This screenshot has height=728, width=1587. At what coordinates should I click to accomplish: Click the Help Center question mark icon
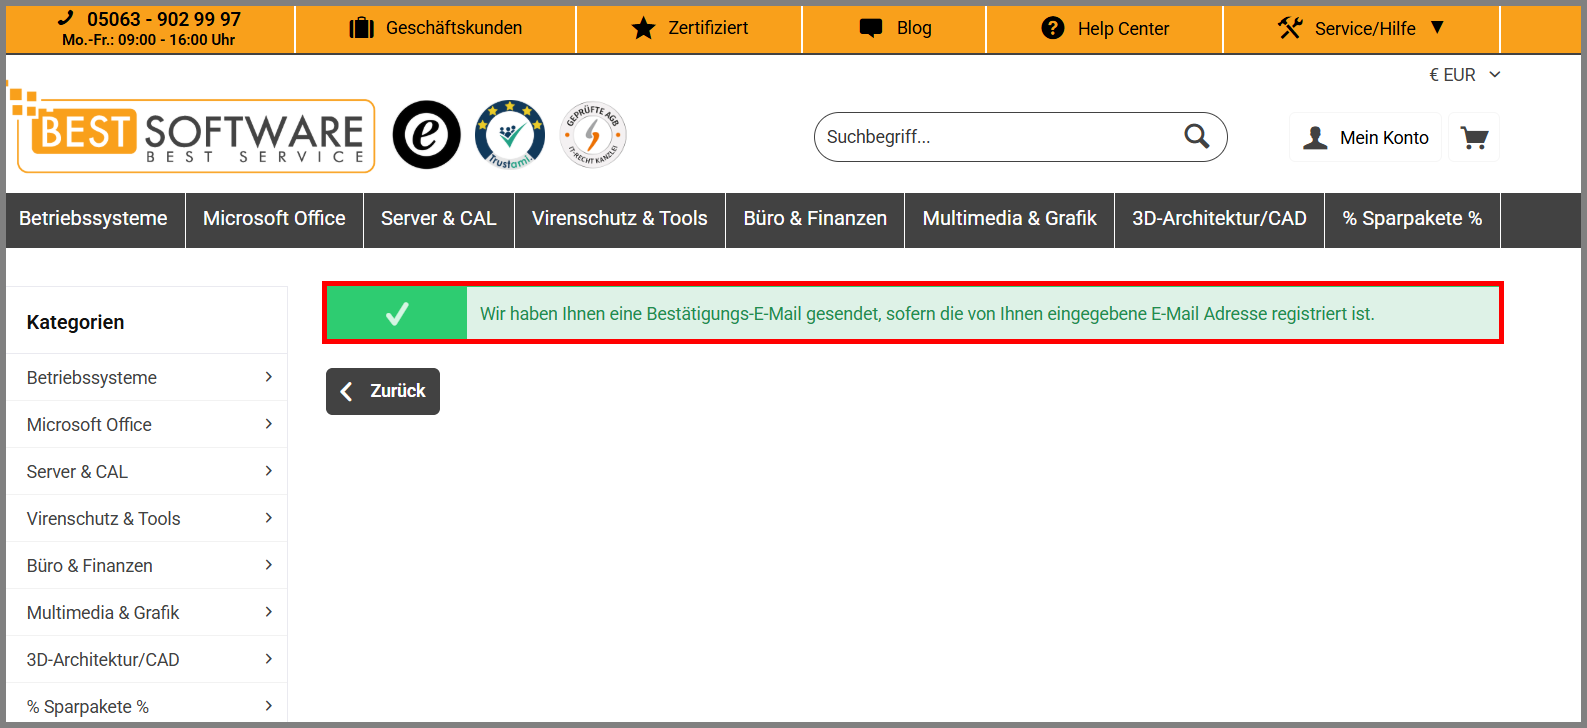(1053, 28)
